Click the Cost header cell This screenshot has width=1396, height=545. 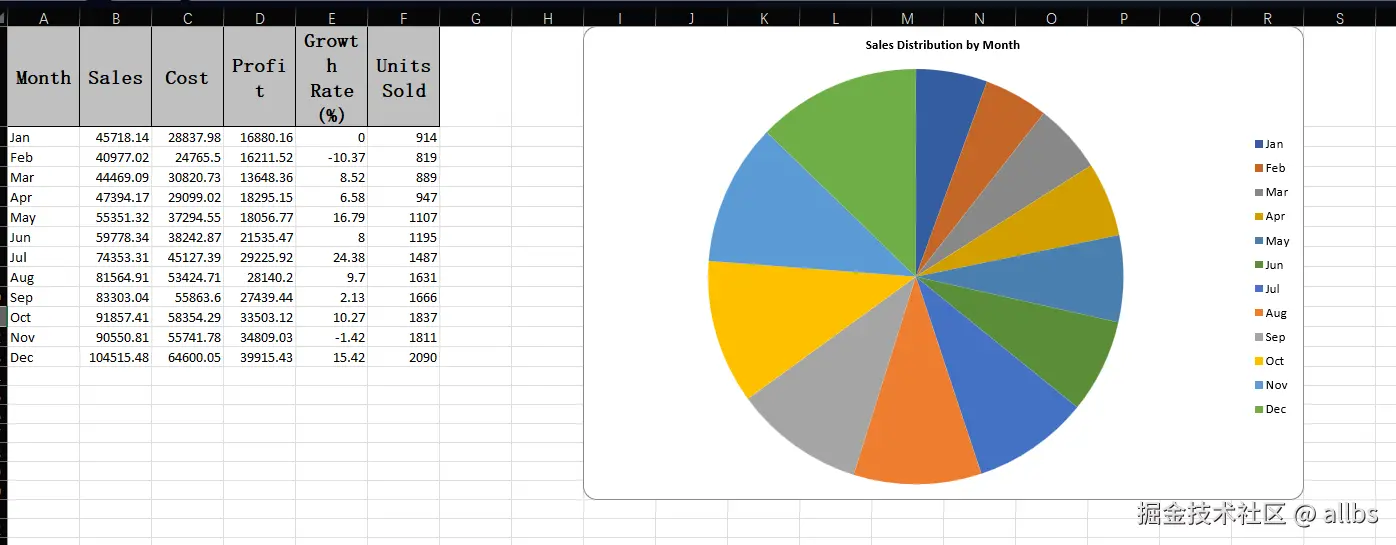pos(187,77)
